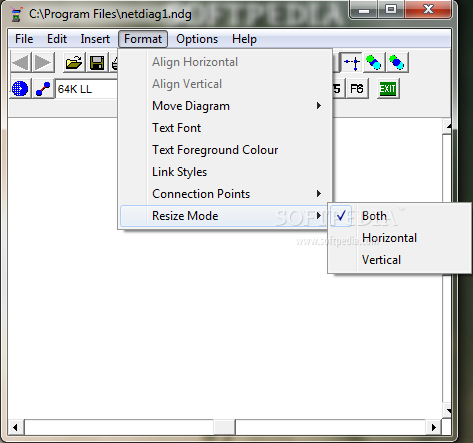Image resolution: width=473 pixels, height=443 pixels.
Task: Choose Link Styles menu entry
Action: click(x=225, y=172)
